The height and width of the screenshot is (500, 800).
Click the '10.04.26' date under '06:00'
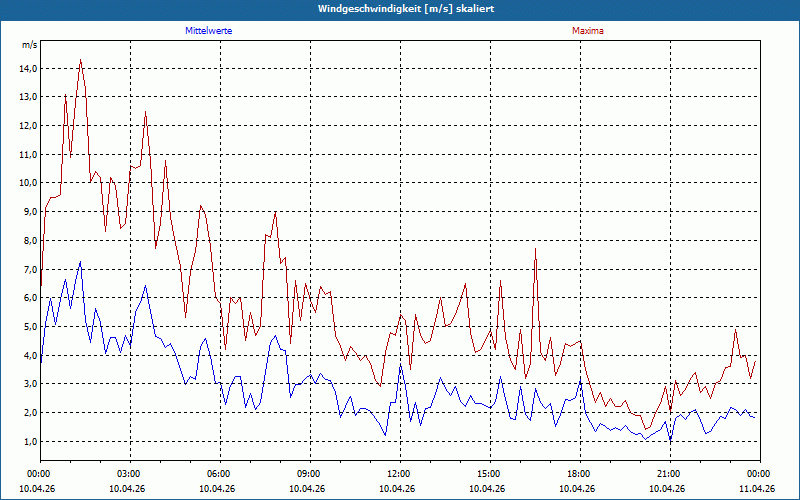pos(217,488)
